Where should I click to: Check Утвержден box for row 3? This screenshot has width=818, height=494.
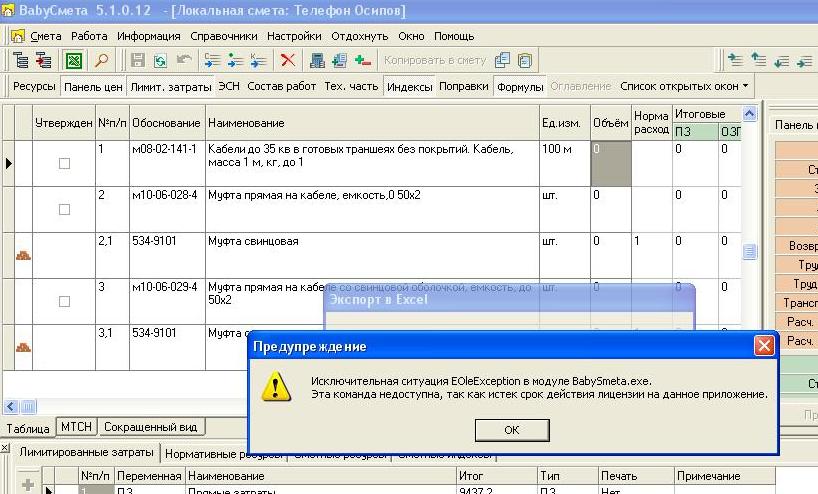tap(64, 301)
